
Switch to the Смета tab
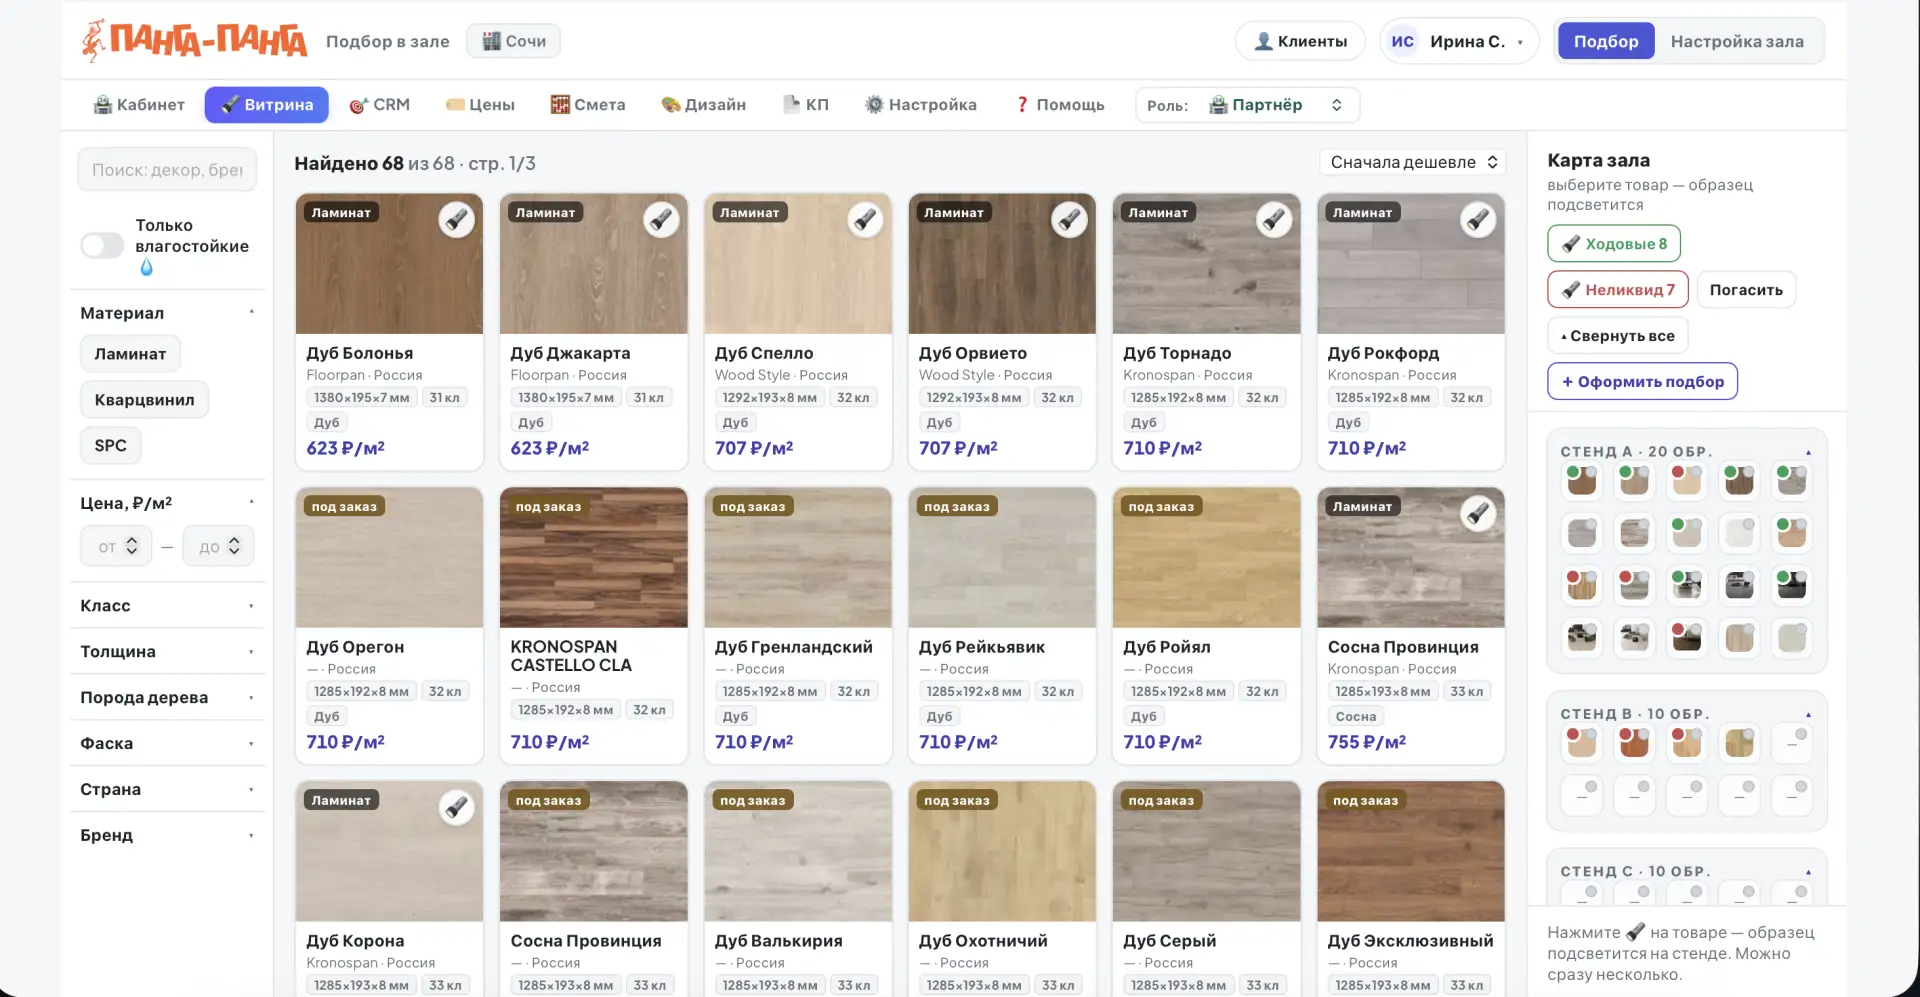(x=588, y=105)
